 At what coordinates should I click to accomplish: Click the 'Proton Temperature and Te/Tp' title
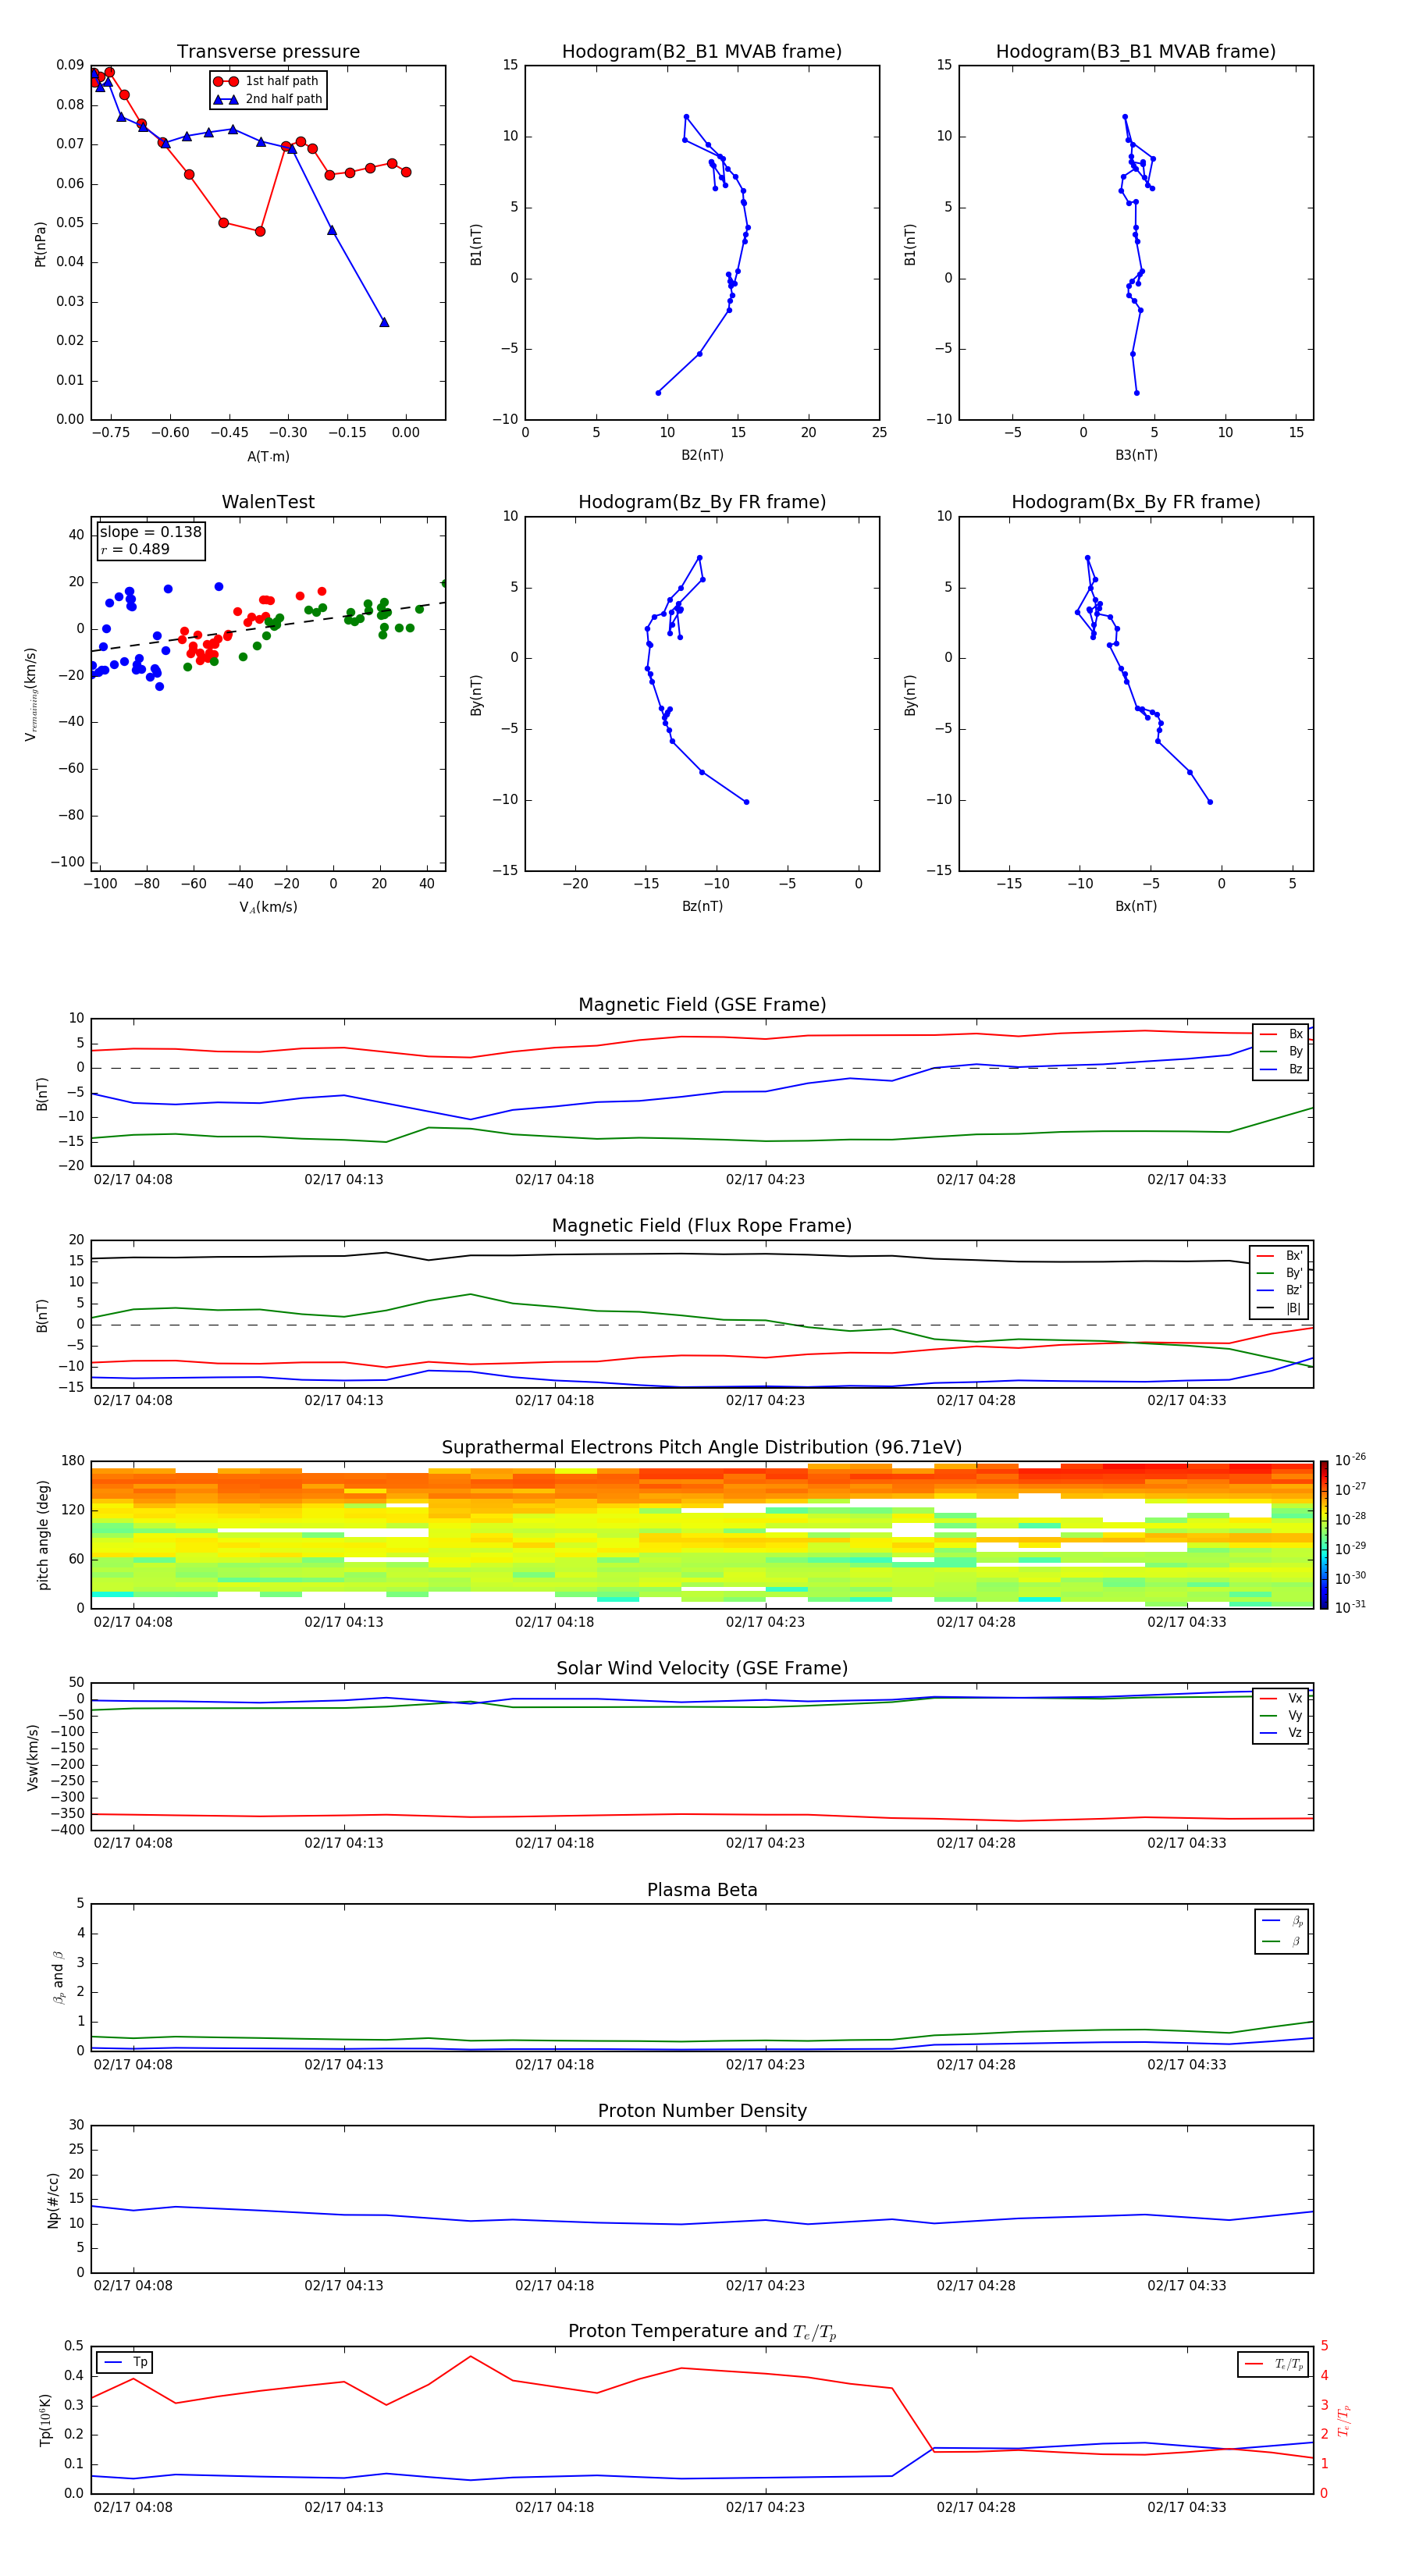(x=702, y=2332)
